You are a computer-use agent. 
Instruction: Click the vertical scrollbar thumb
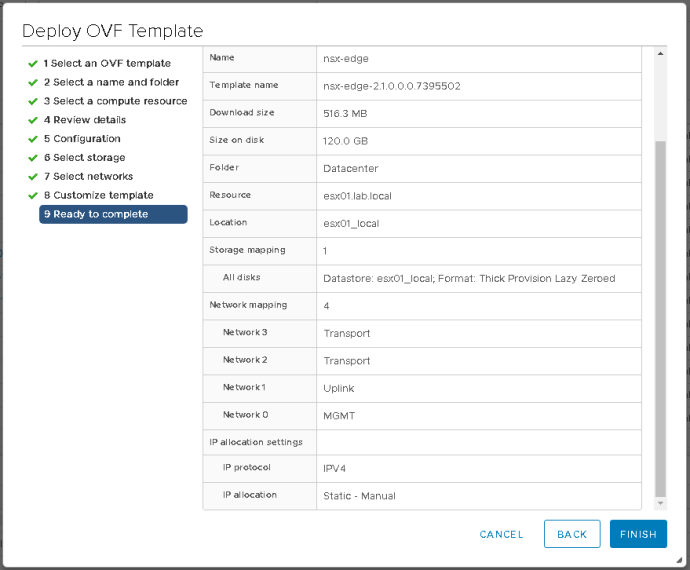tap(660, 319)
